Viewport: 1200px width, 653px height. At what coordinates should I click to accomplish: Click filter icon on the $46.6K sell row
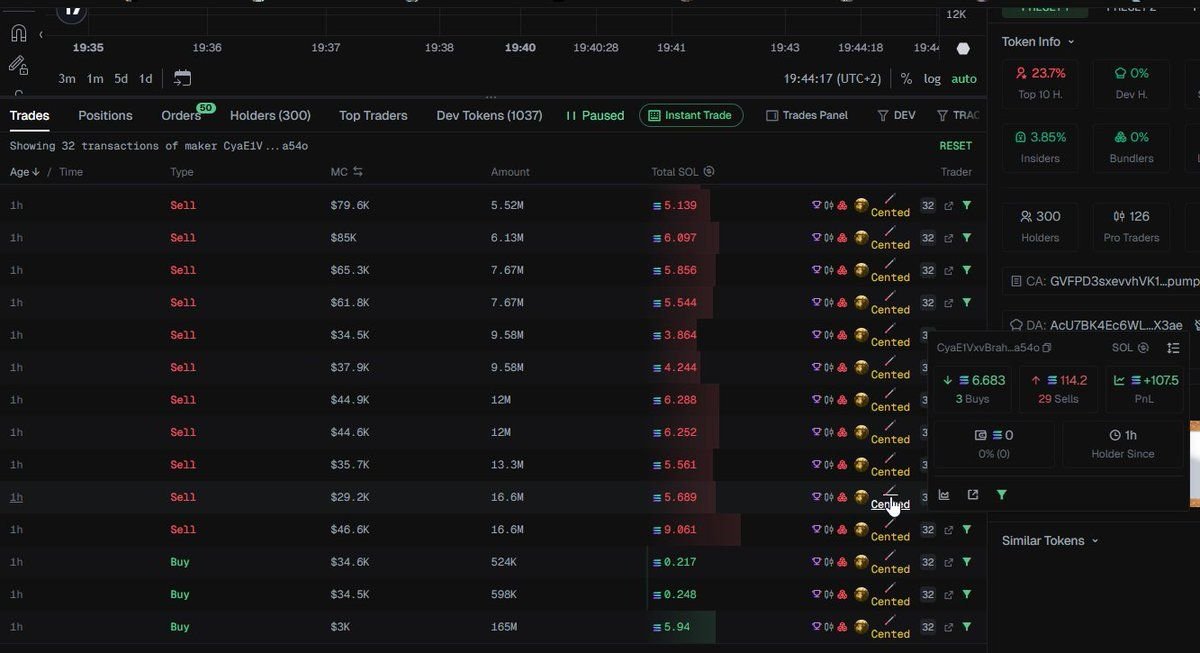tap(967, 529)
